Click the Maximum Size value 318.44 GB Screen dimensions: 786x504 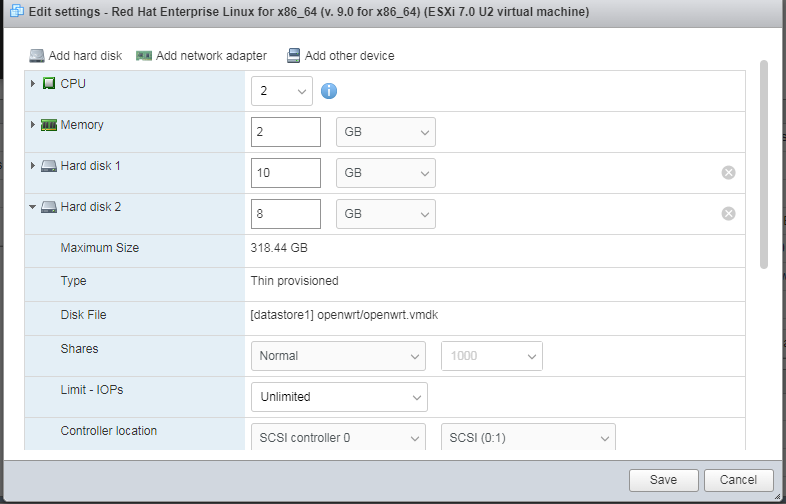tap(279, 248)
